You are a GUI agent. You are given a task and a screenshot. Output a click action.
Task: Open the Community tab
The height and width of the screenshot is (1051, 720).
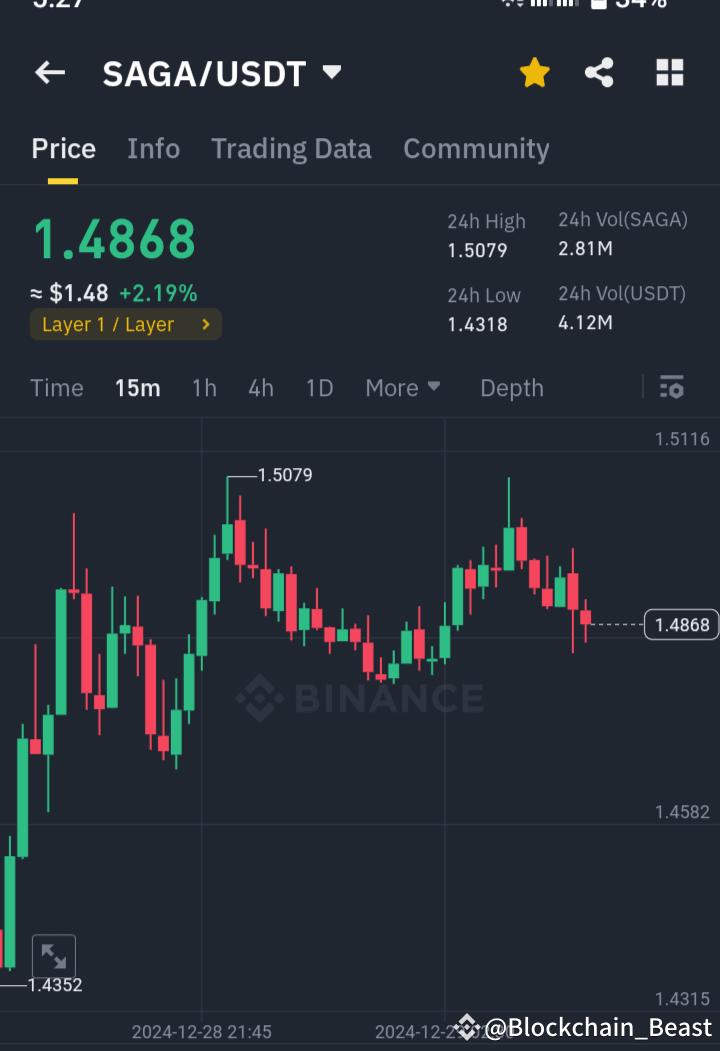coord(476,148)
